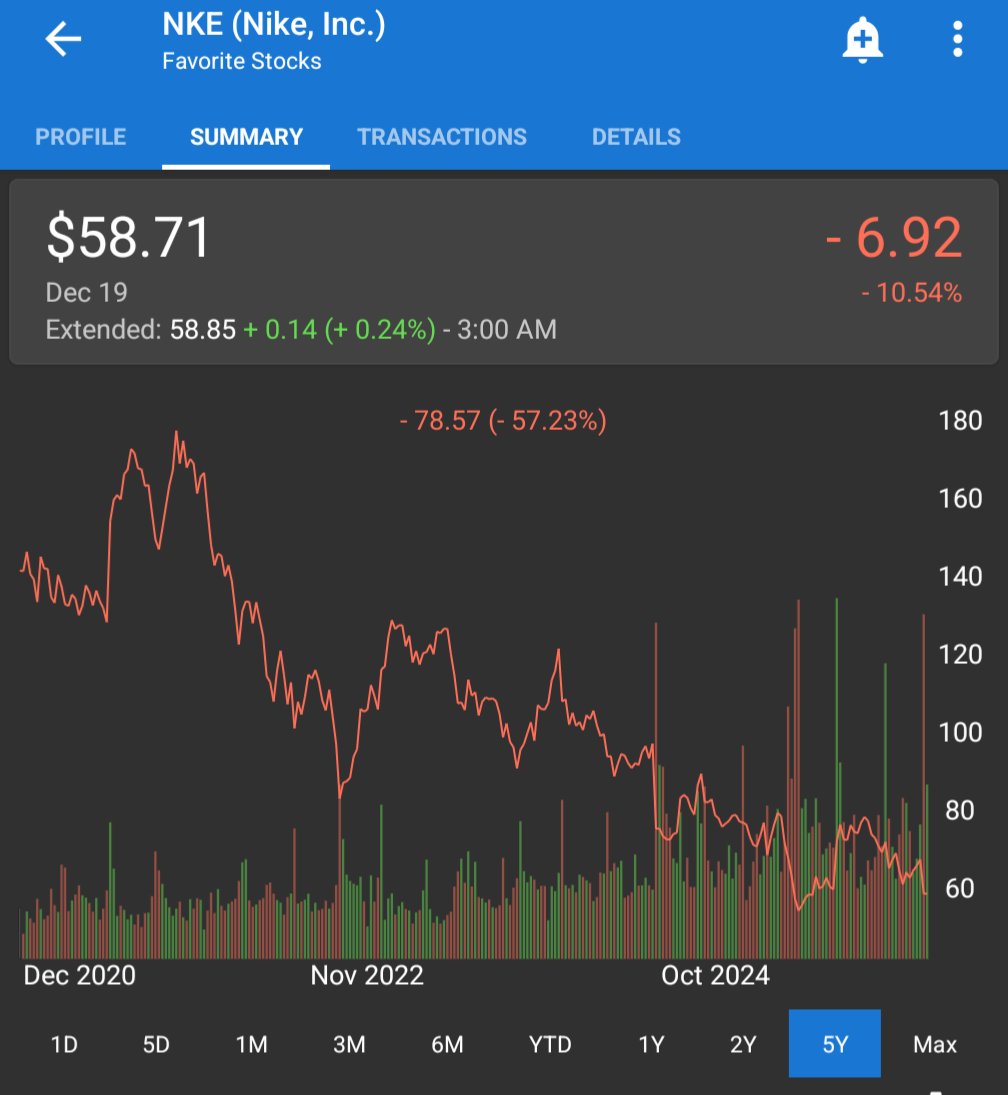This screenshot has height=1095, width=1008.
Task: Select the YTD chart range
Action: [550, 1044]
